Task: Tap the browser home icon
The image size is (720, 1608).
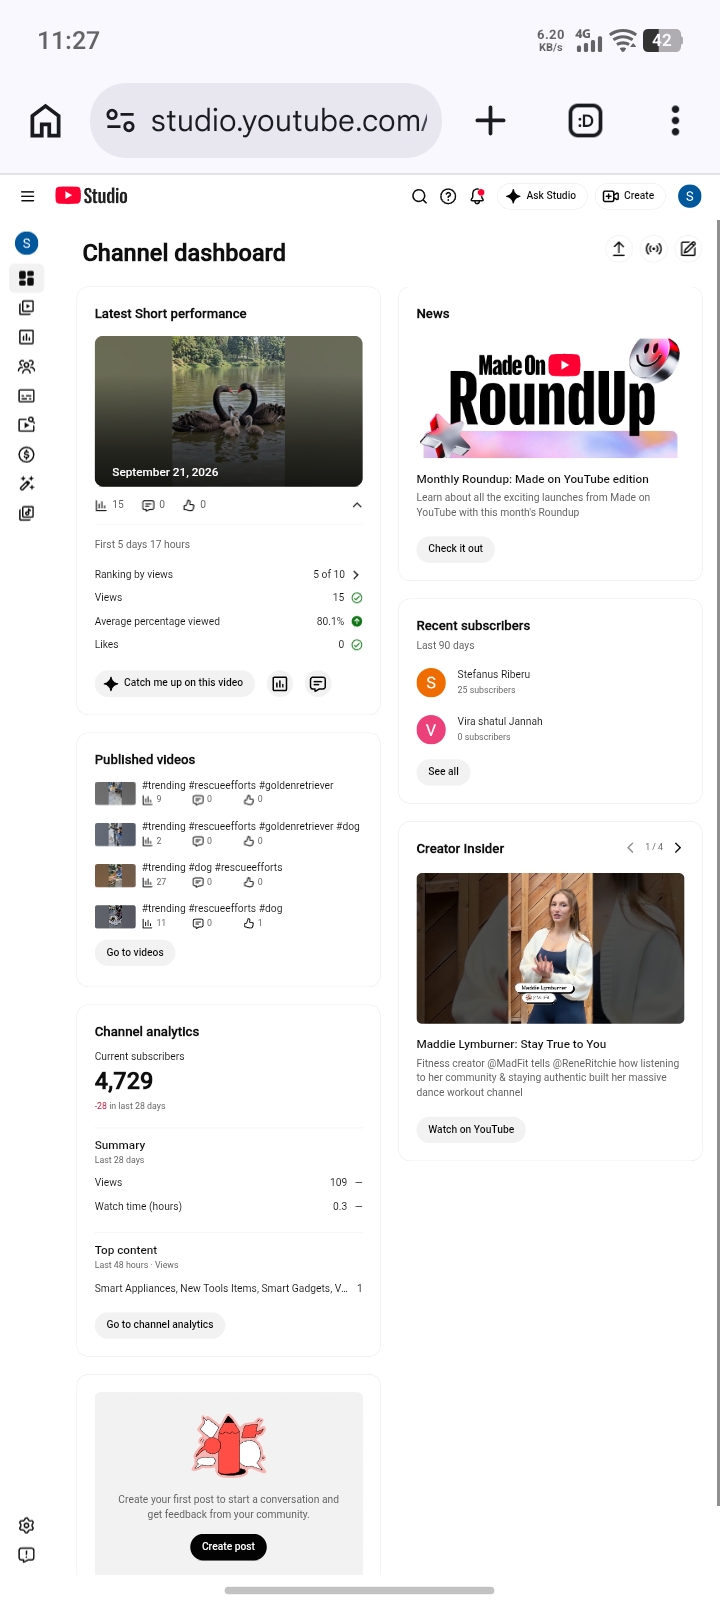Action: (x=46, y=121)
